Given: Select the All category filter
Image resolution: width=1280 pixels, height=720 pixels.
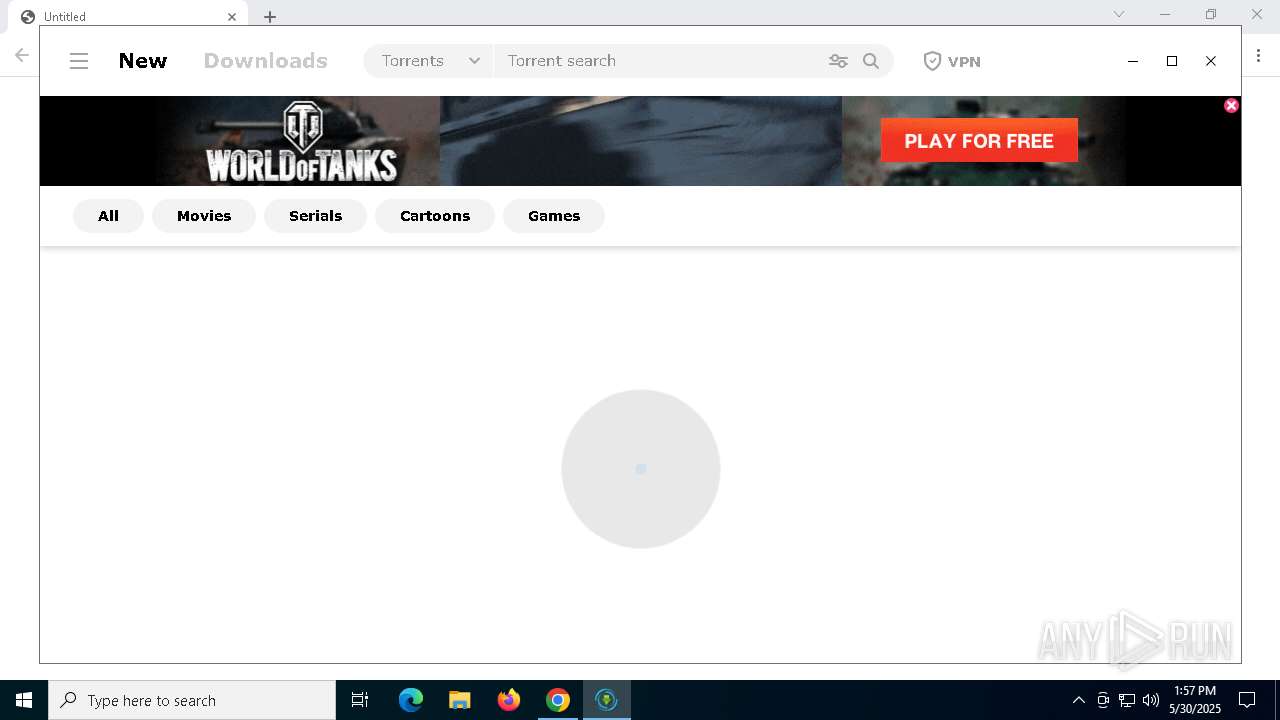Looking at the screenshot, I should point(108,216).
